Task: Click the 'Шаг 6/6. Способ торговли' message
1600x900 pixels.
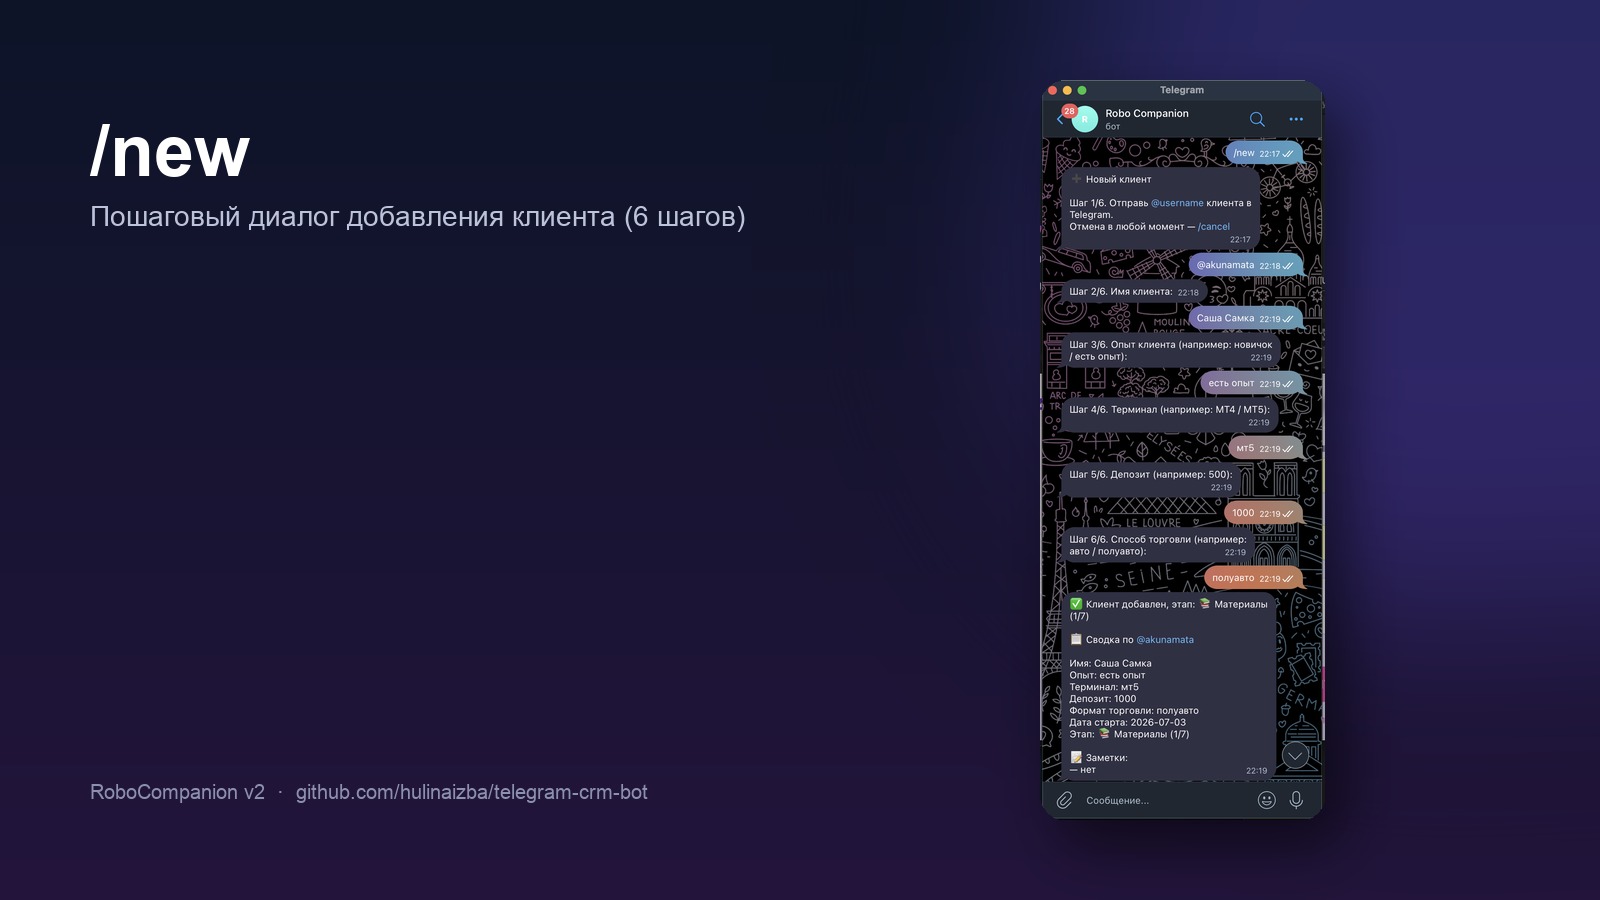Action: point(1158,546)
